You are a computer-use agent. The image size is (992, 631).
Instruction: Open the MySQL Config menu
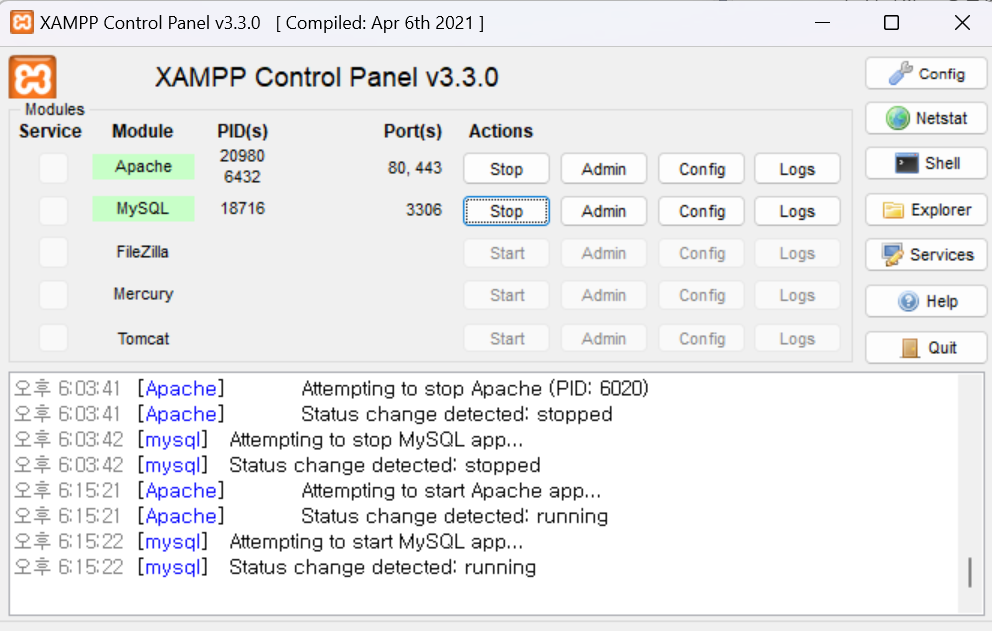[x=702, y=211]
